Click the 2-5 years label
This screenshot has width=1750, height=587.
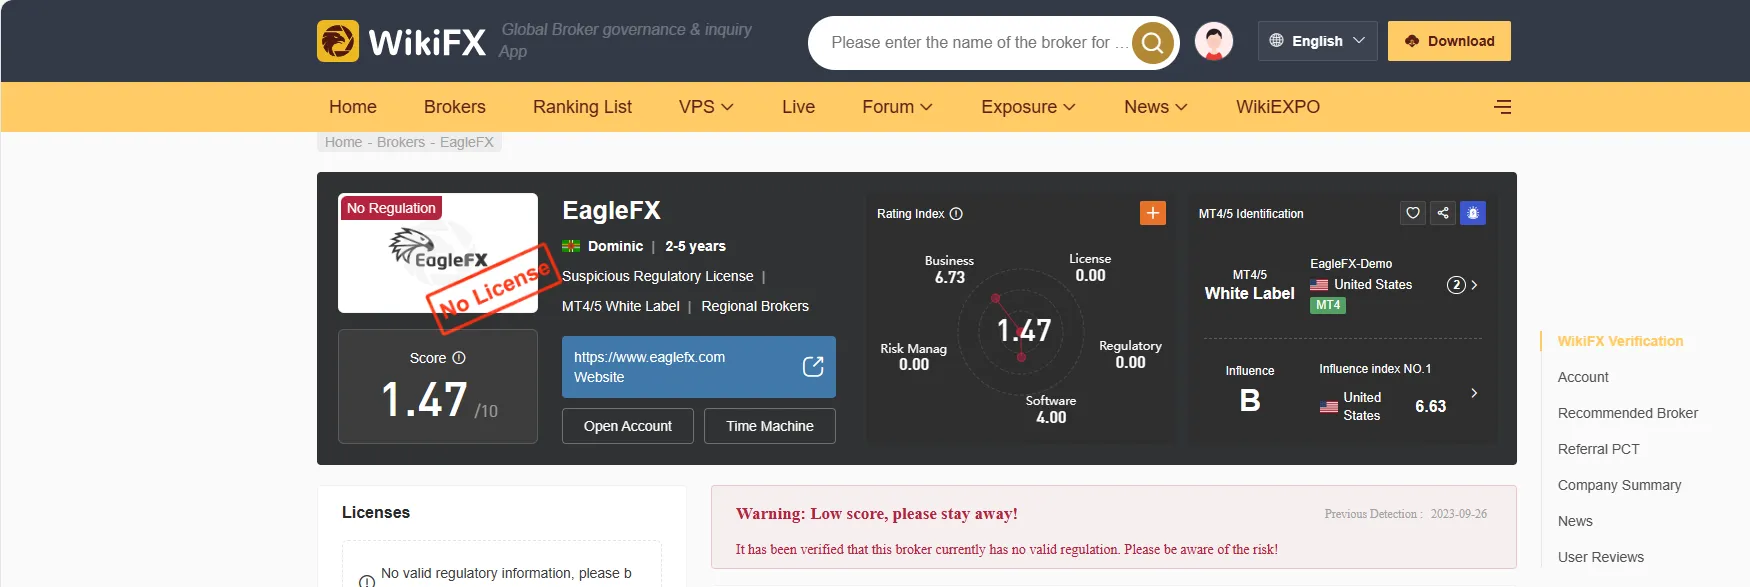[695, 246]
